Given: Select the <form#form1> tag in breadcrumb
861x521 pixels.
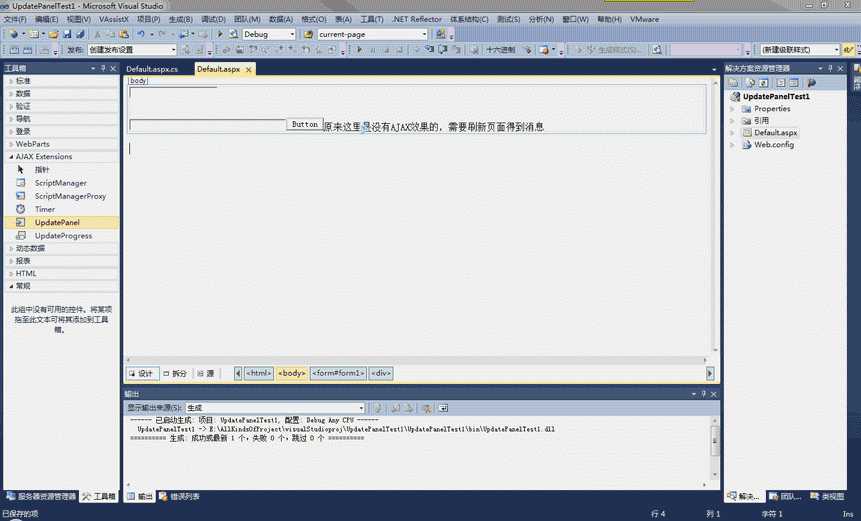Looking at the screenshot, I should pos(338,373).
